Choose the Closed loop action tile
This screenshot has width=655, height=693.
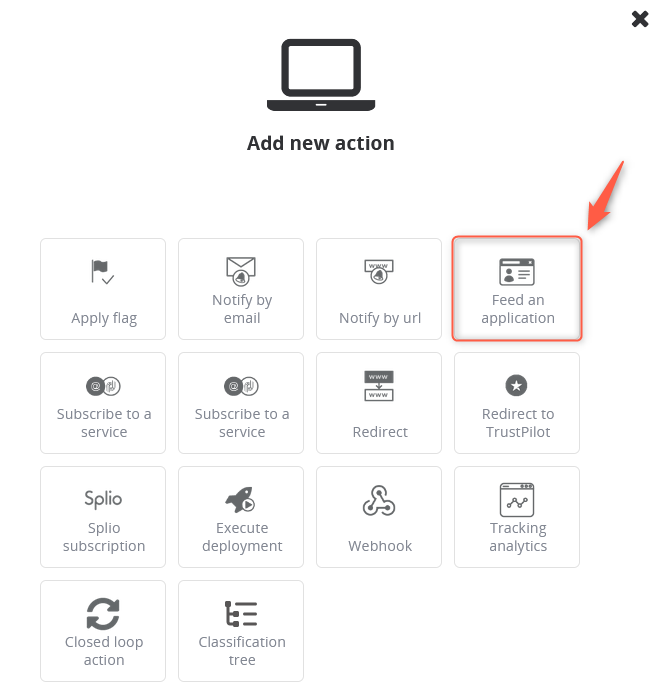103,631
